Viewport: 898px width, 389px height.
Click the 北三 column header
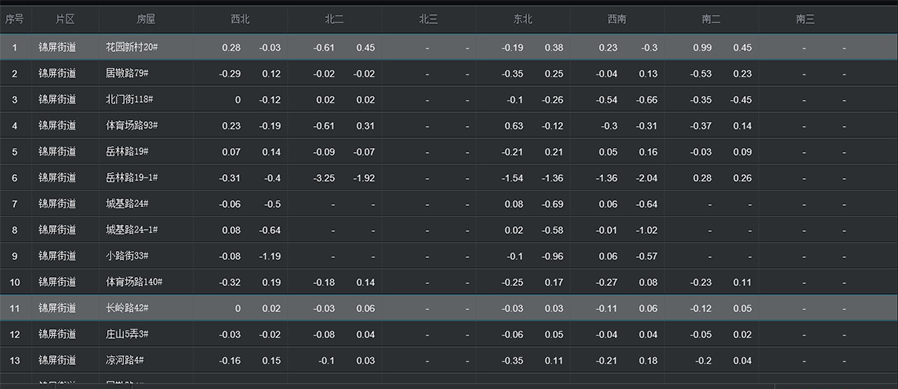[x=428, y=19]
